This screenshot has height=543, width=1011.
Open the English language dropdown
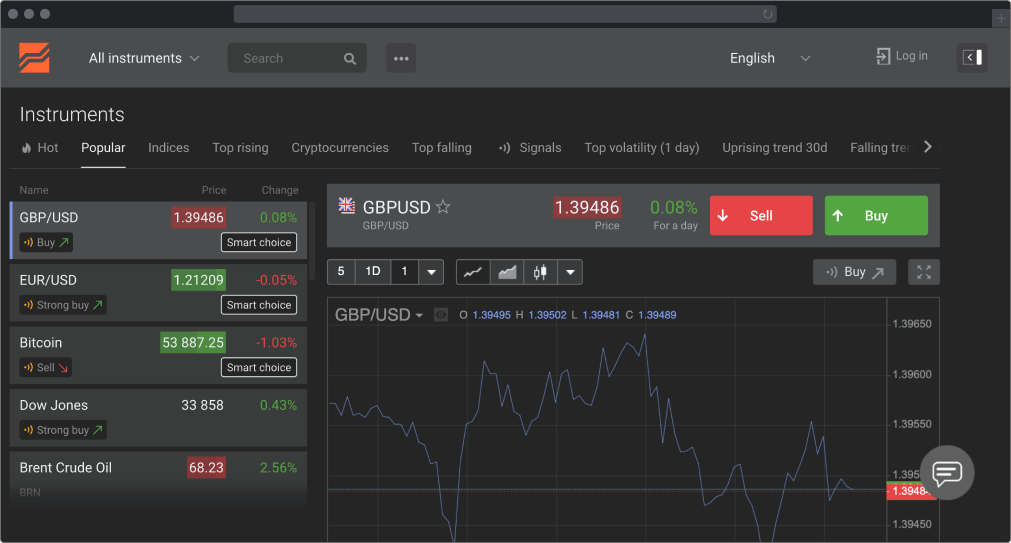click(769, 58)
